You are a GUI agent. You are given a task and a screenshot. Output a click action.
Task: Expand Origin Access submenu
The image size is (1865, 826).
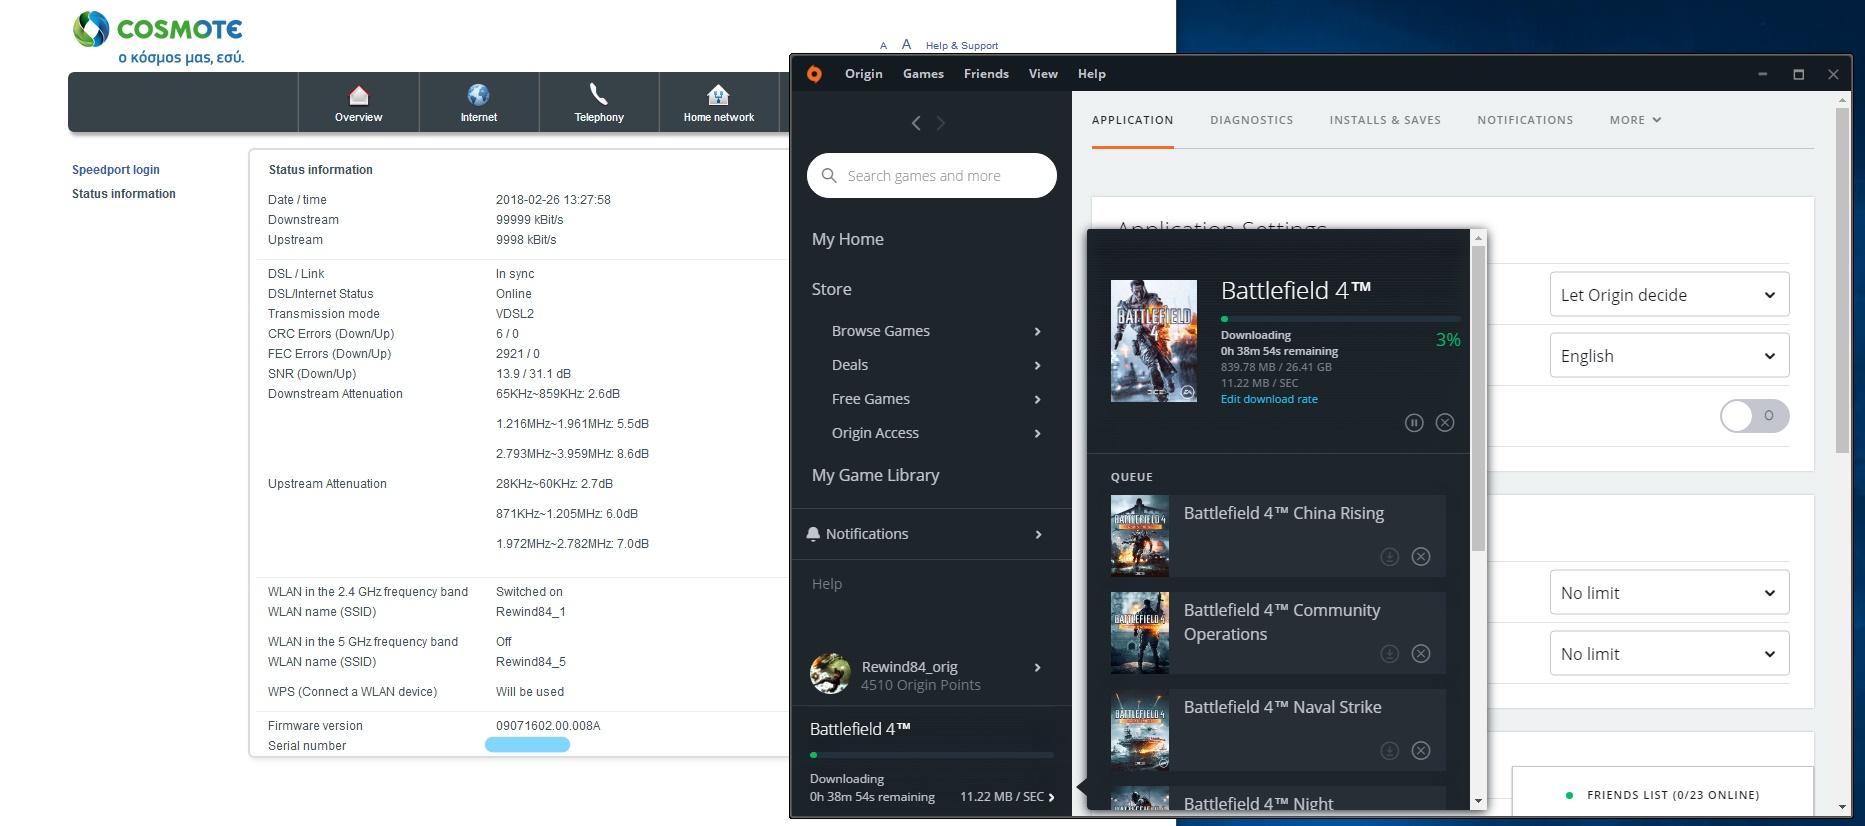1037,434
